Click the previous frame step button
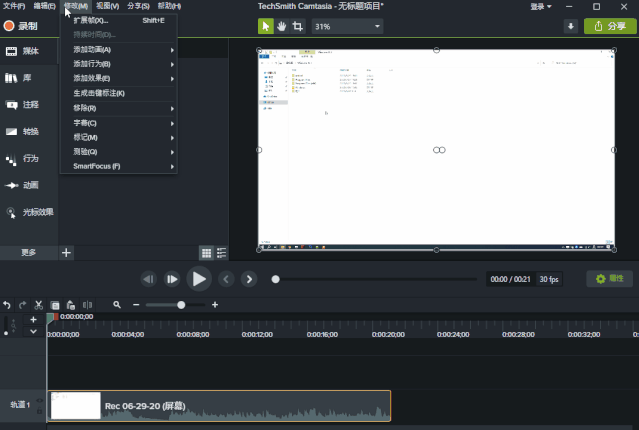 [149, 279]
